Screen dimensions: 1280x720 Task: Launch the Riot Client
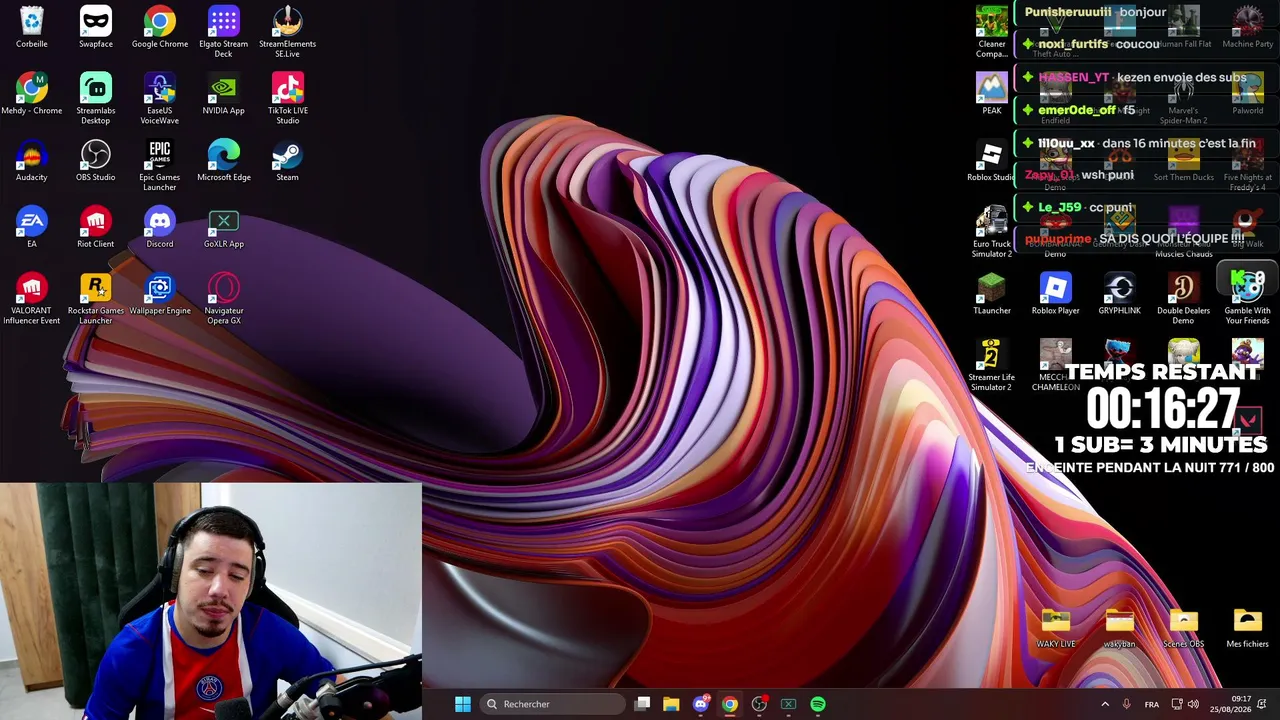[x=96, y=227]
